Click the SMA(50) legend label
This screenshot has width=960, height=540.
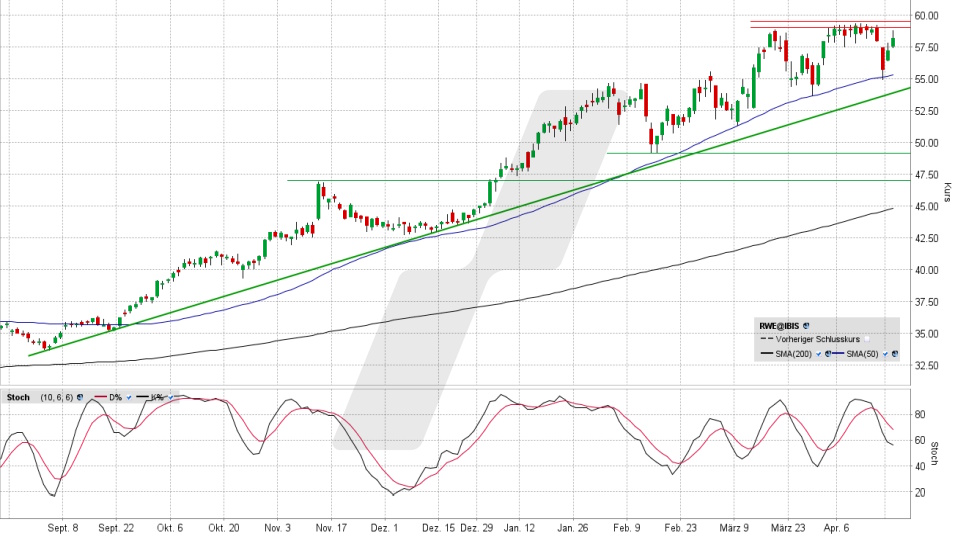coord(862,354)
